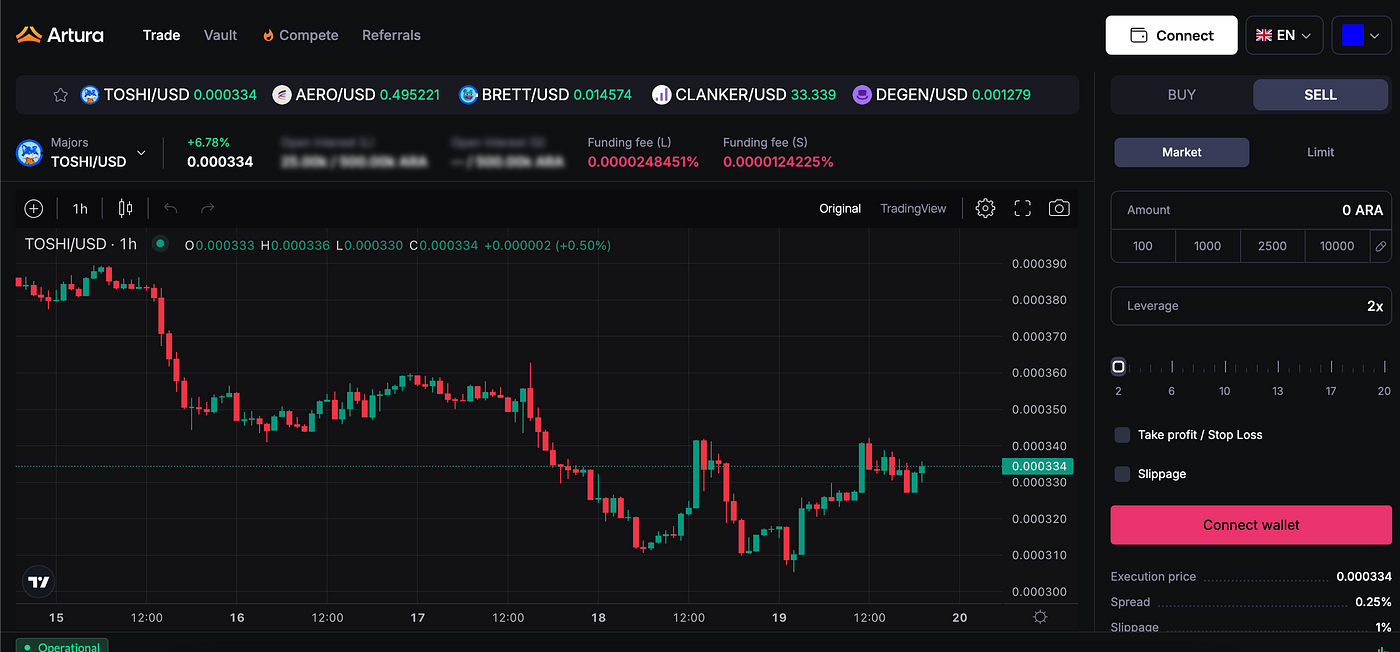Expand the Majors TOSHI/USD pair selector

[x=141, y=153]
